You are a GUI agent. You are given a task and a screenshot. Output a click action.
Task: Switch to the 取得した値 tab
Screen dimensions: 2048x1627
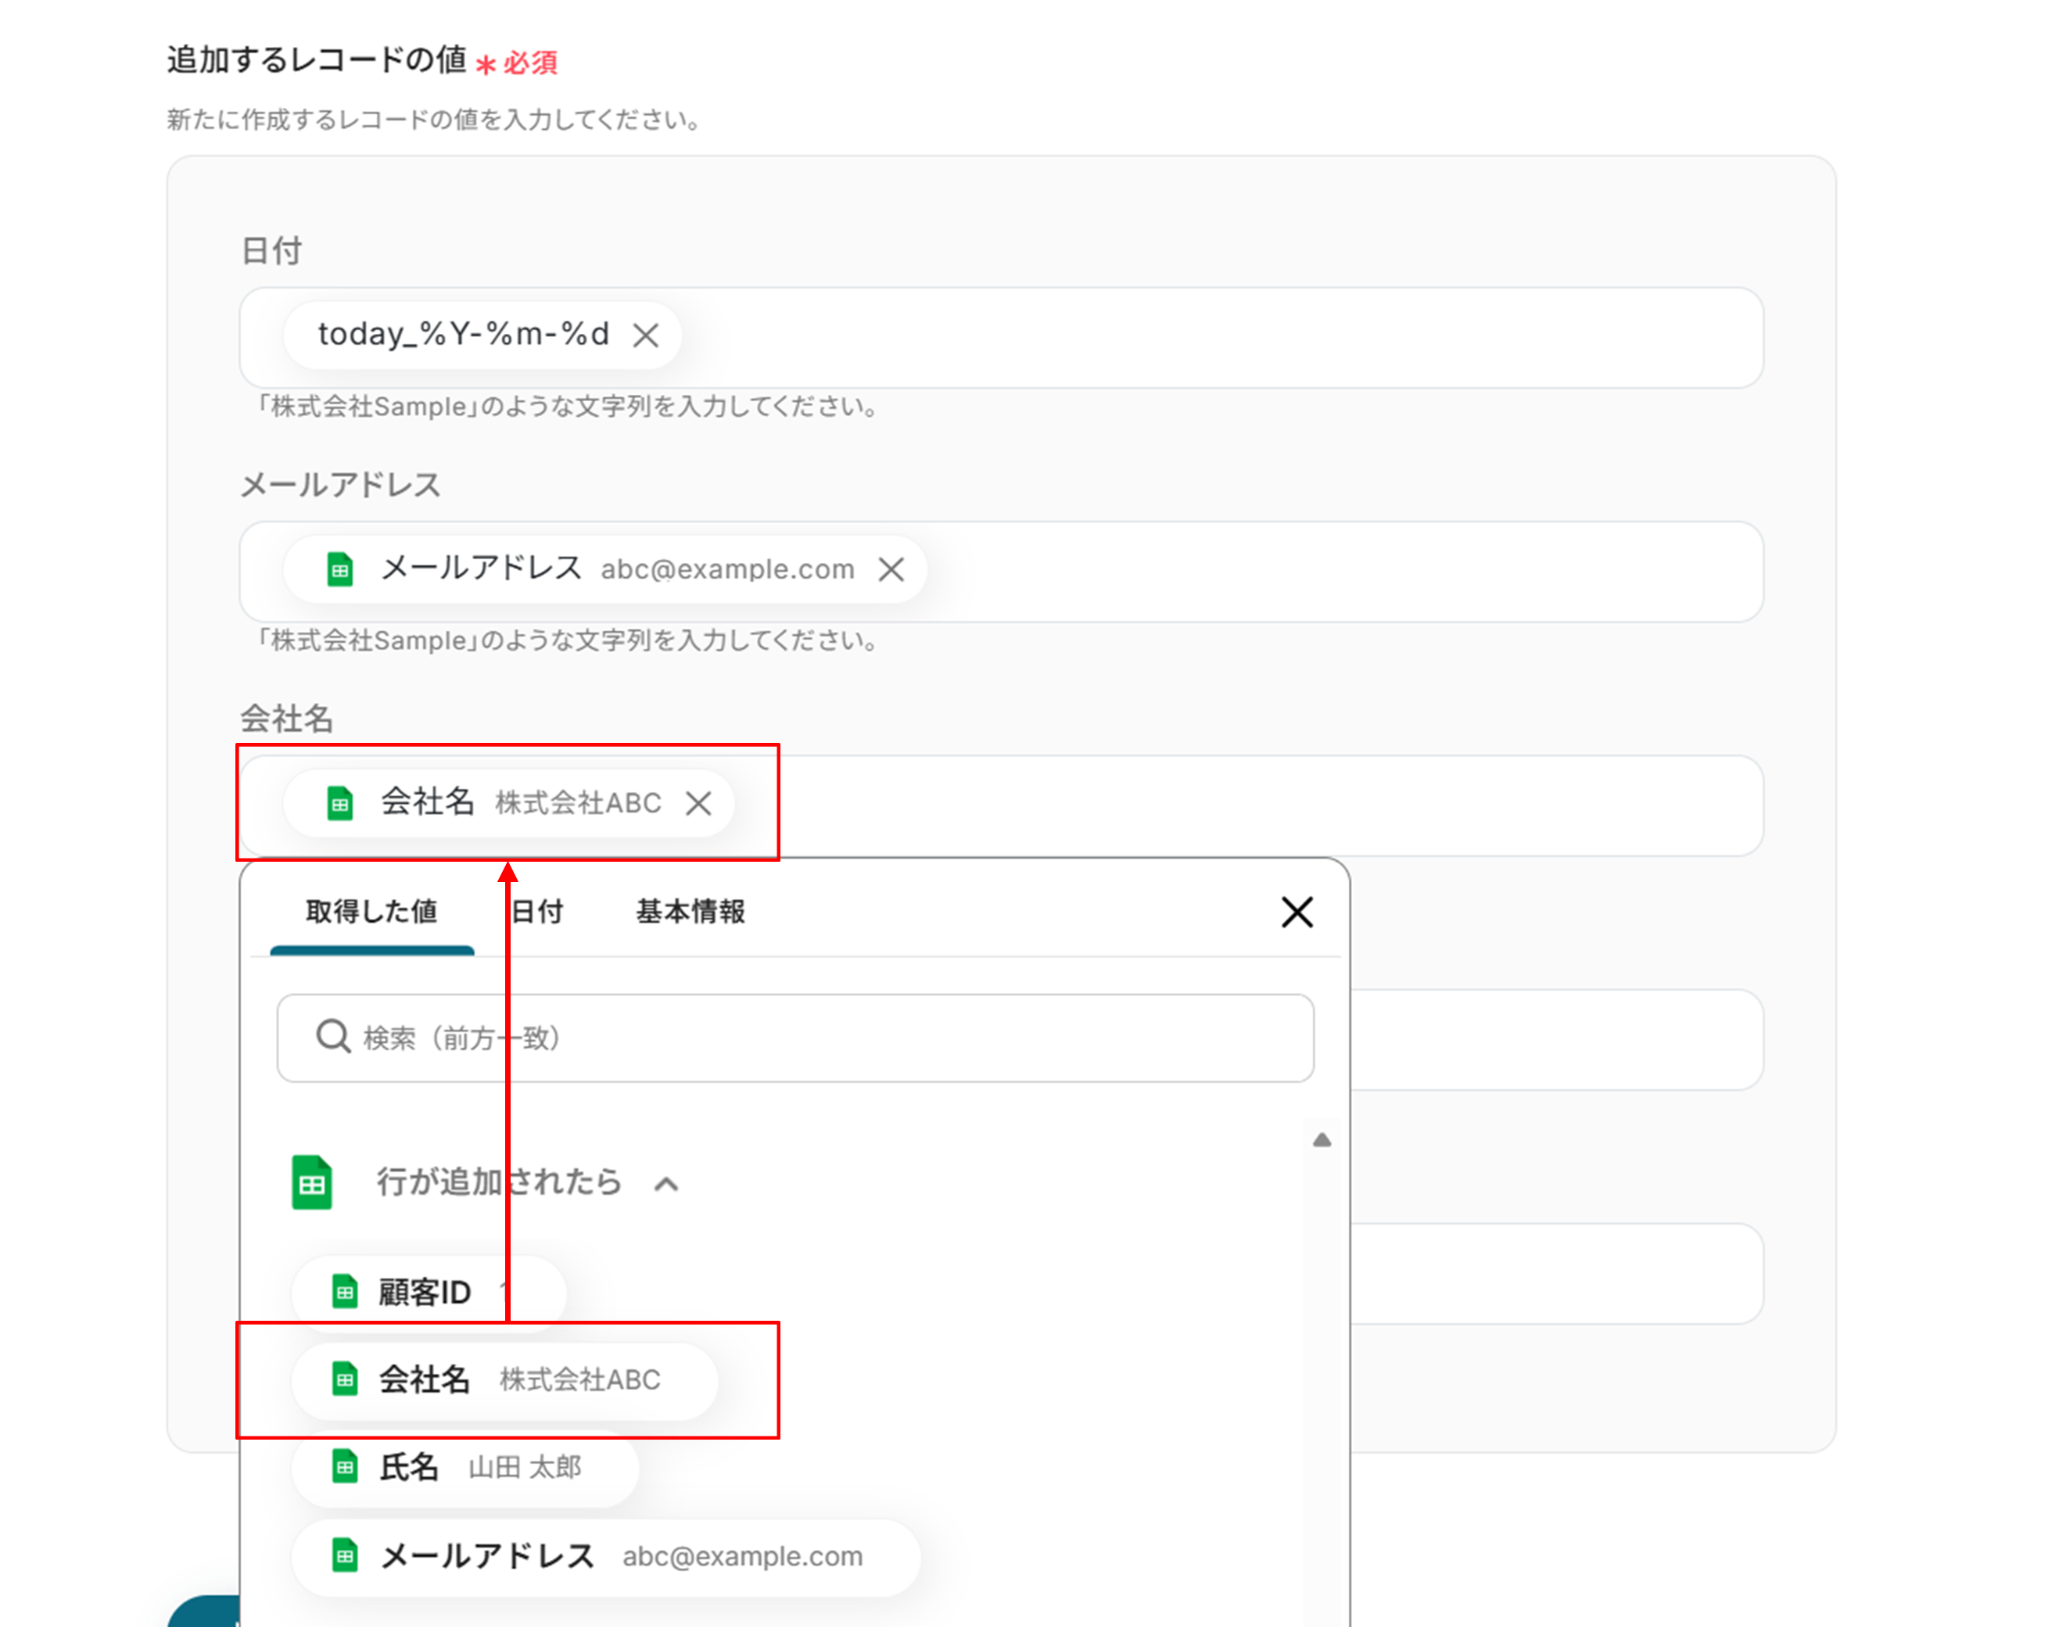371,912
